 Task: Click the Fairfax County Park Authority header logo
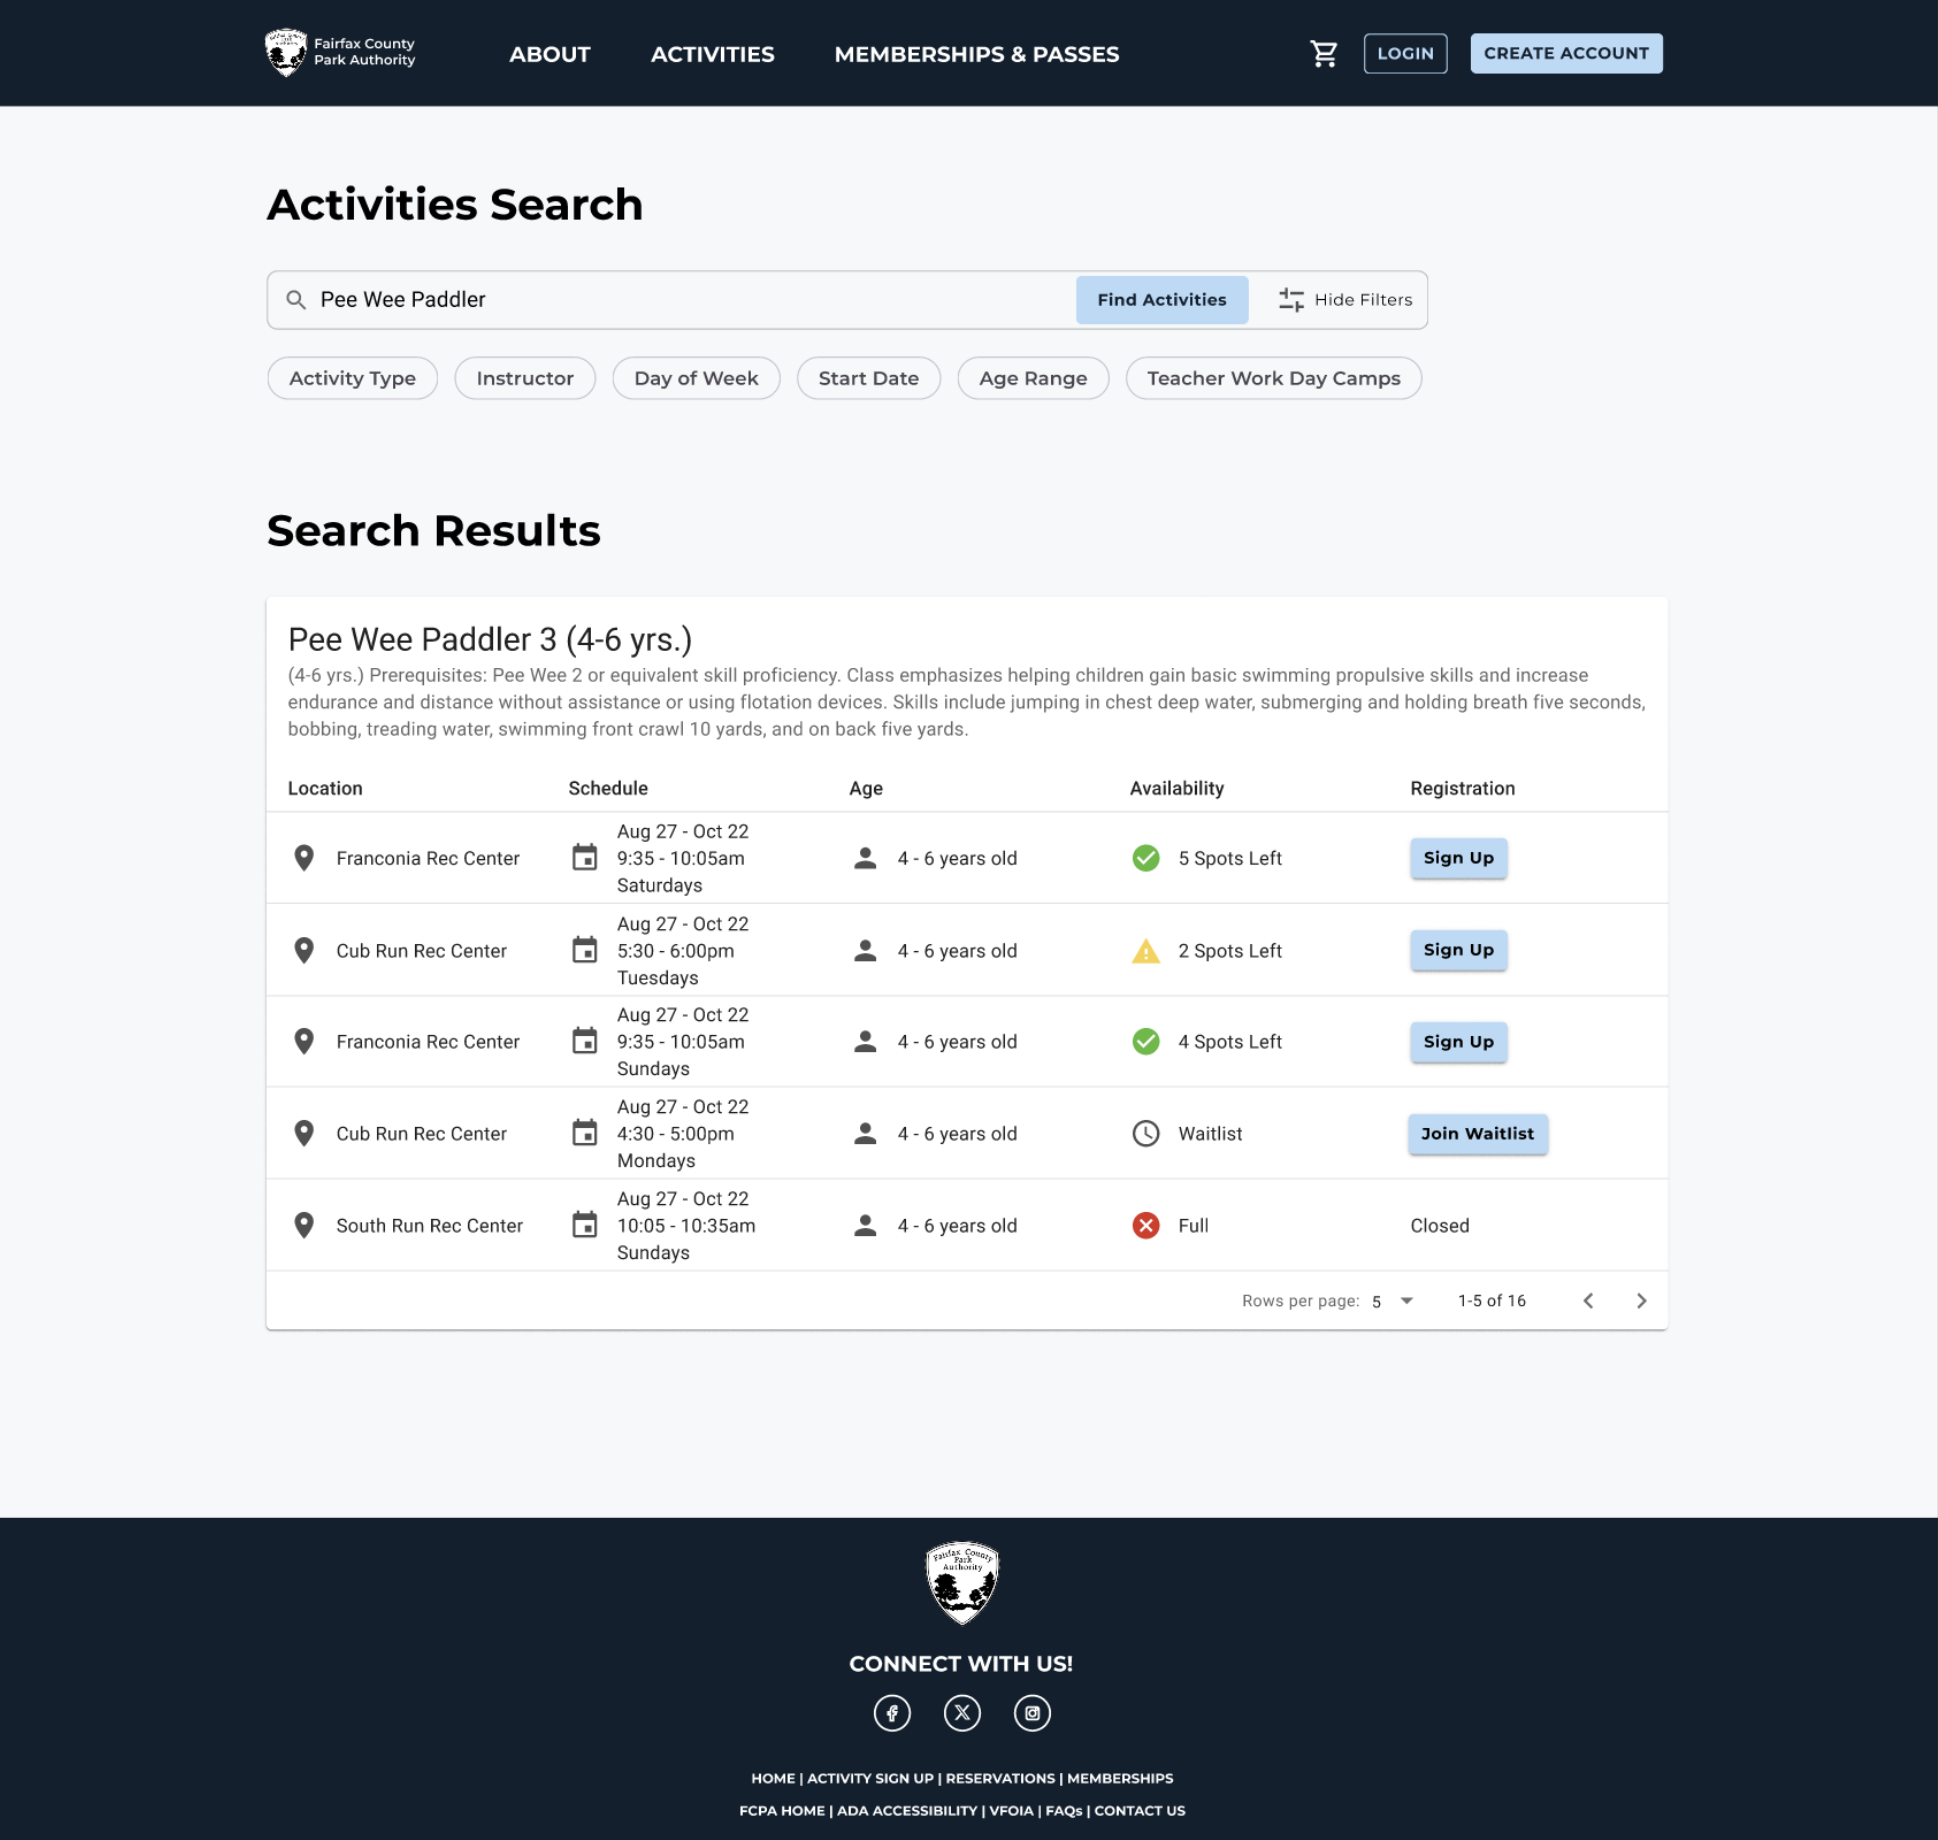pyautogui.click(x=340, y=53)
